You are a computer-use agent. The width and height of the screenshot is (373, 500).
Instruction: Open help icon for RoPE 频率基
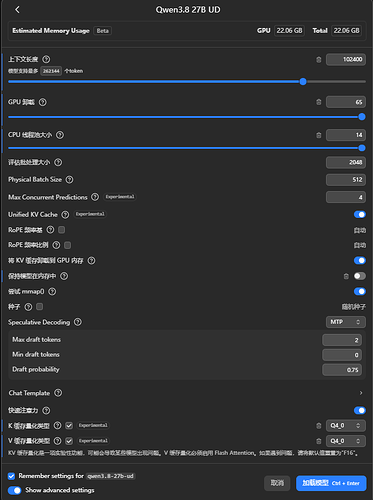click(50, 230)
